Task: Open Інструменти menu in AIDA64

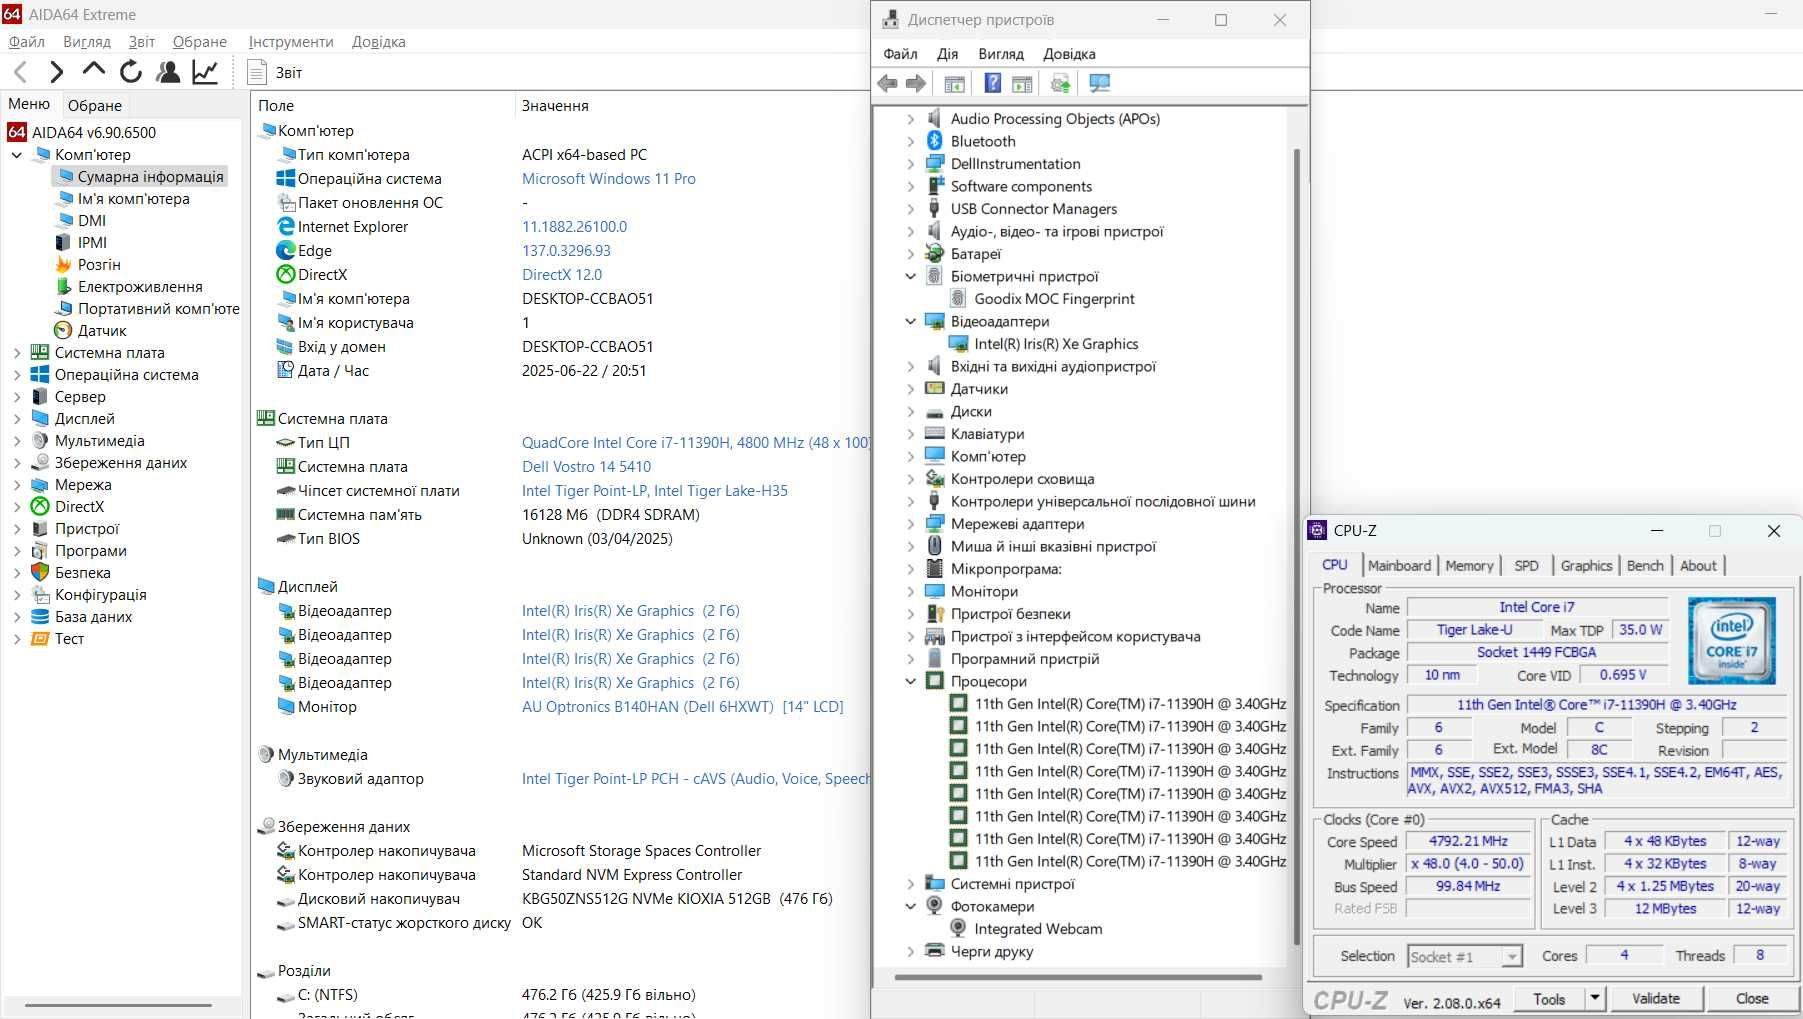Action: [x=291, y=41]
